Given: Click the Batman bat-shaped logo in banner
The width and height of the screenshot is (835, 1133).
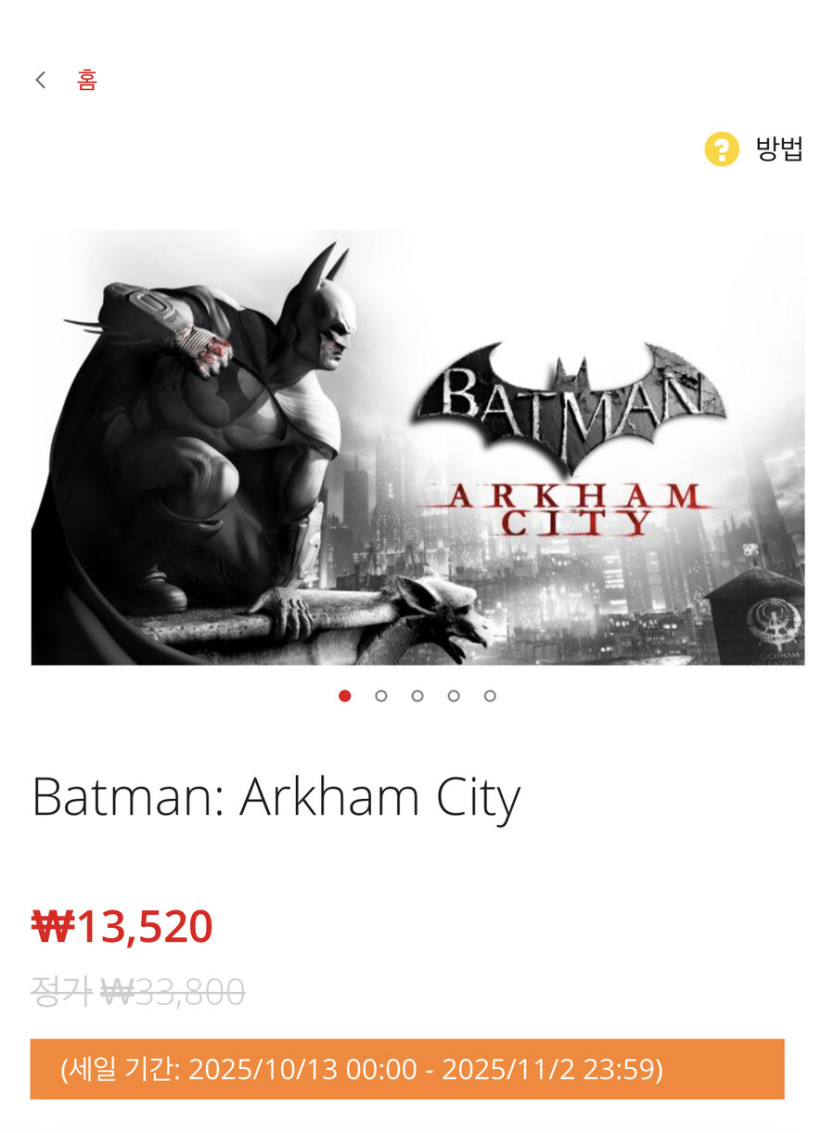Looking at the screenshot, I should click(x=569, y=400).
